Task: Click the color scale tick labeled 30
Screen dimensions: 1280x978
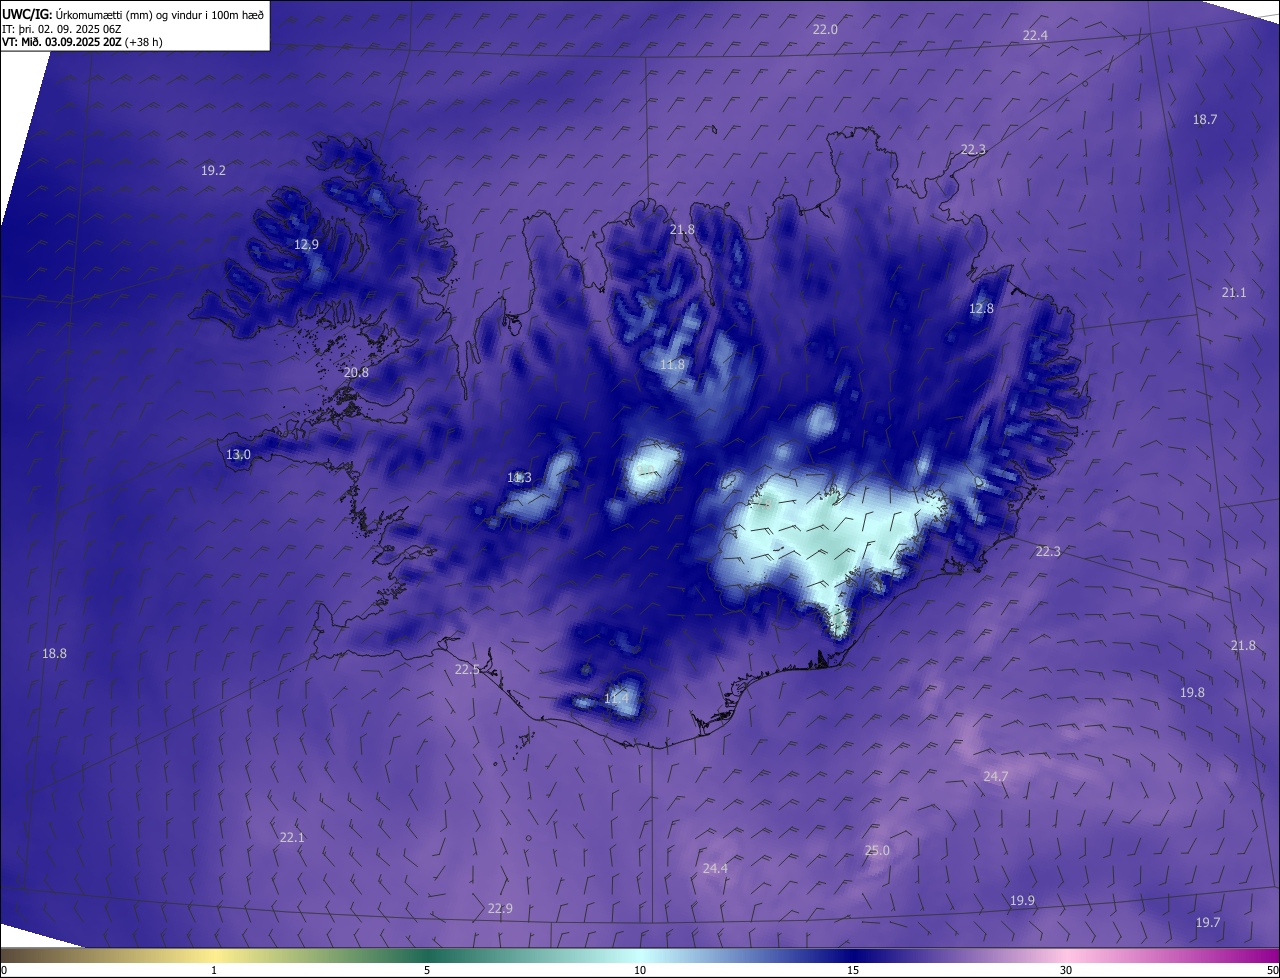Action: click(1066, 970)
